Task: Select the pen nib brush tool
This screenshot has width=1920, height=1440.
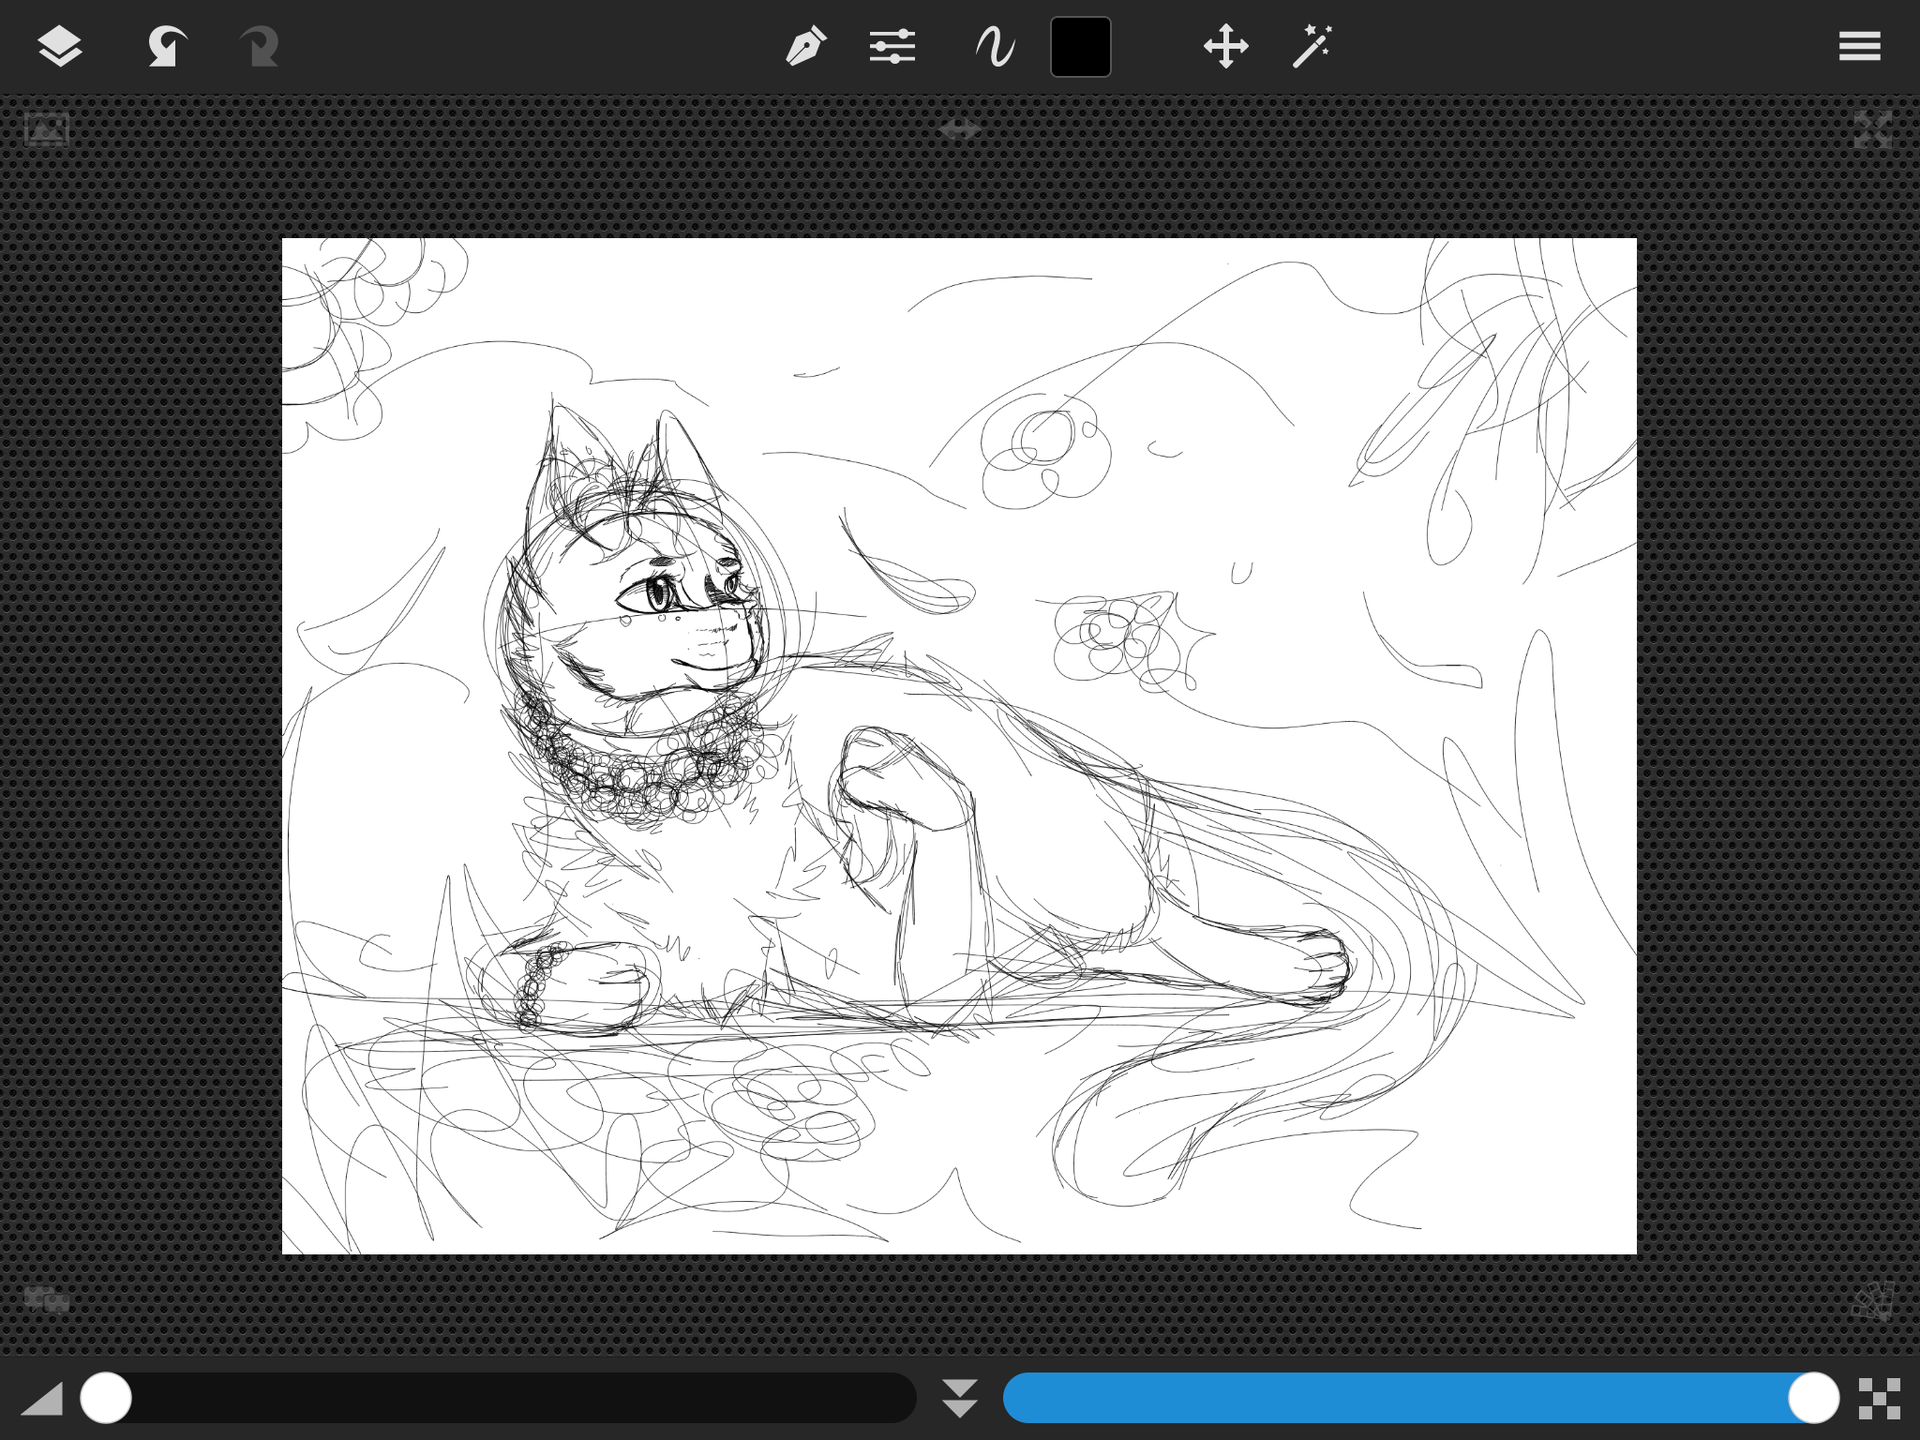Action: [x=806, y=46]
